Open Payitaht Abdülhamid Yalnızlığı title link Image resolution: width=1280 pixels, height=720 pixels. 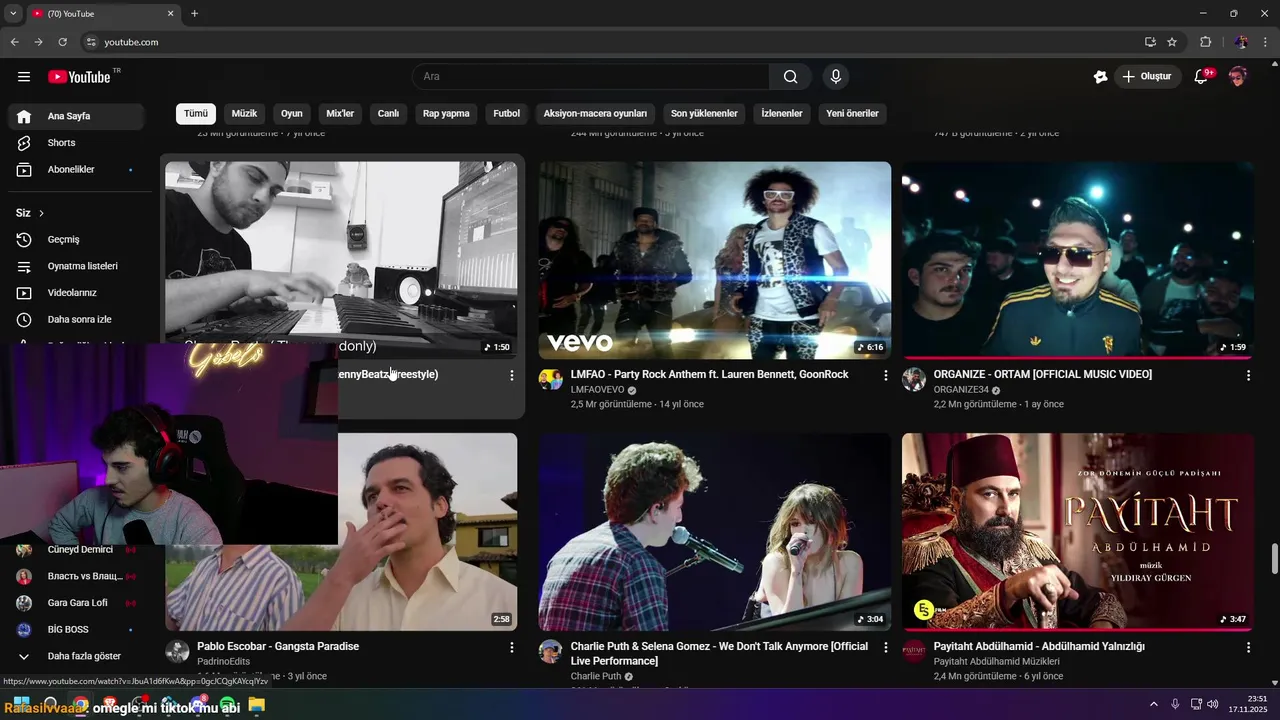tap(1039, 646)
